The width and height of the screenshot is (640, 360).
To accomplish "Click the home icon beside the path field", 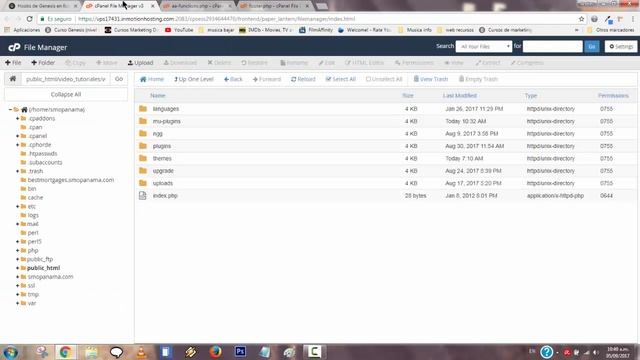I will click(x=13, y=79).
